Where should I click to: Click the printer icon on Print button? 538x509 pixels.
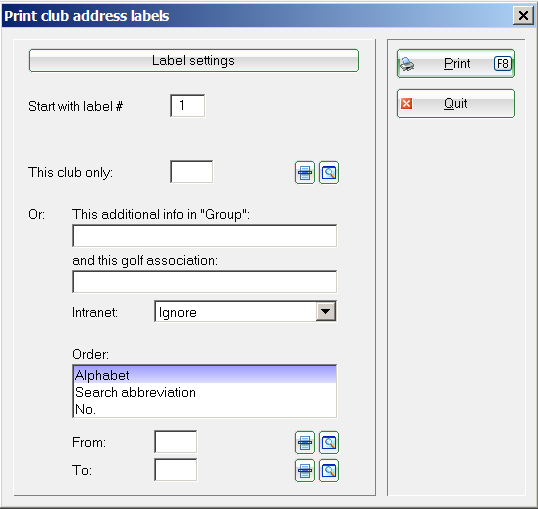[407, 64]
